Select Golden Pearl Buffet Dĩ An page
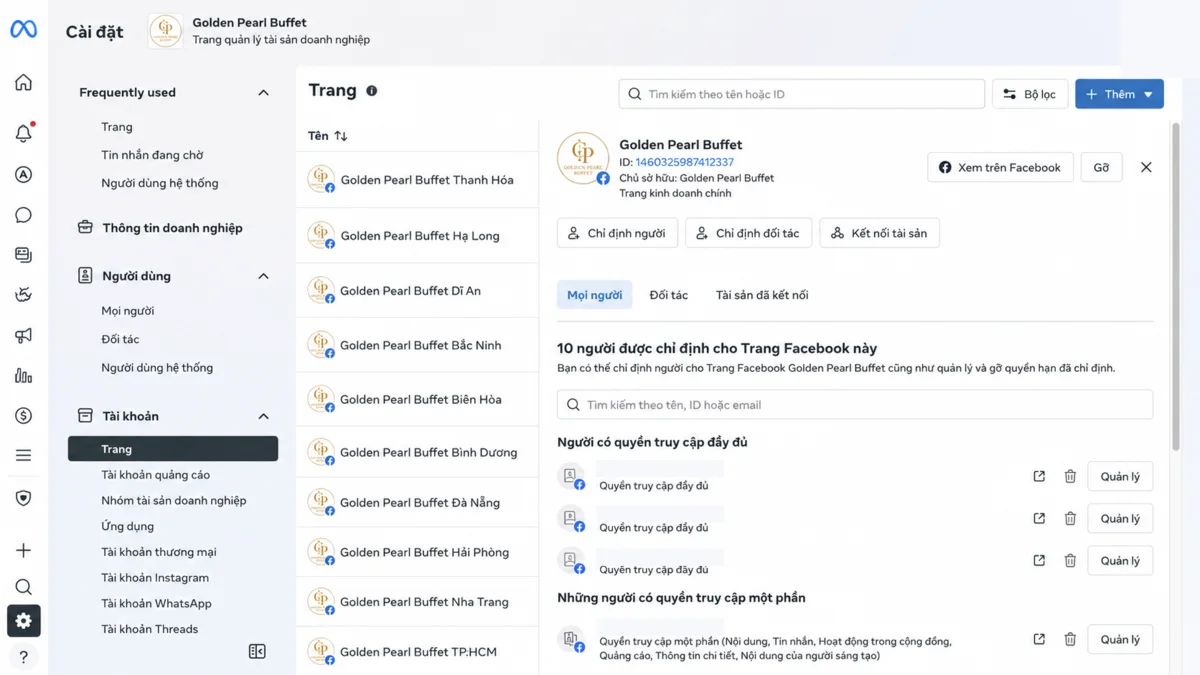Image resolution: width=1200 pixels, height=675 pixels. [x=417, y=291]
